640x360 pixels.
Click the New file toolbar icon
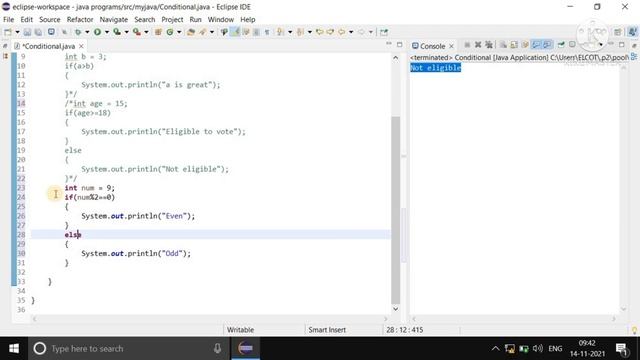tap(8, 32)
